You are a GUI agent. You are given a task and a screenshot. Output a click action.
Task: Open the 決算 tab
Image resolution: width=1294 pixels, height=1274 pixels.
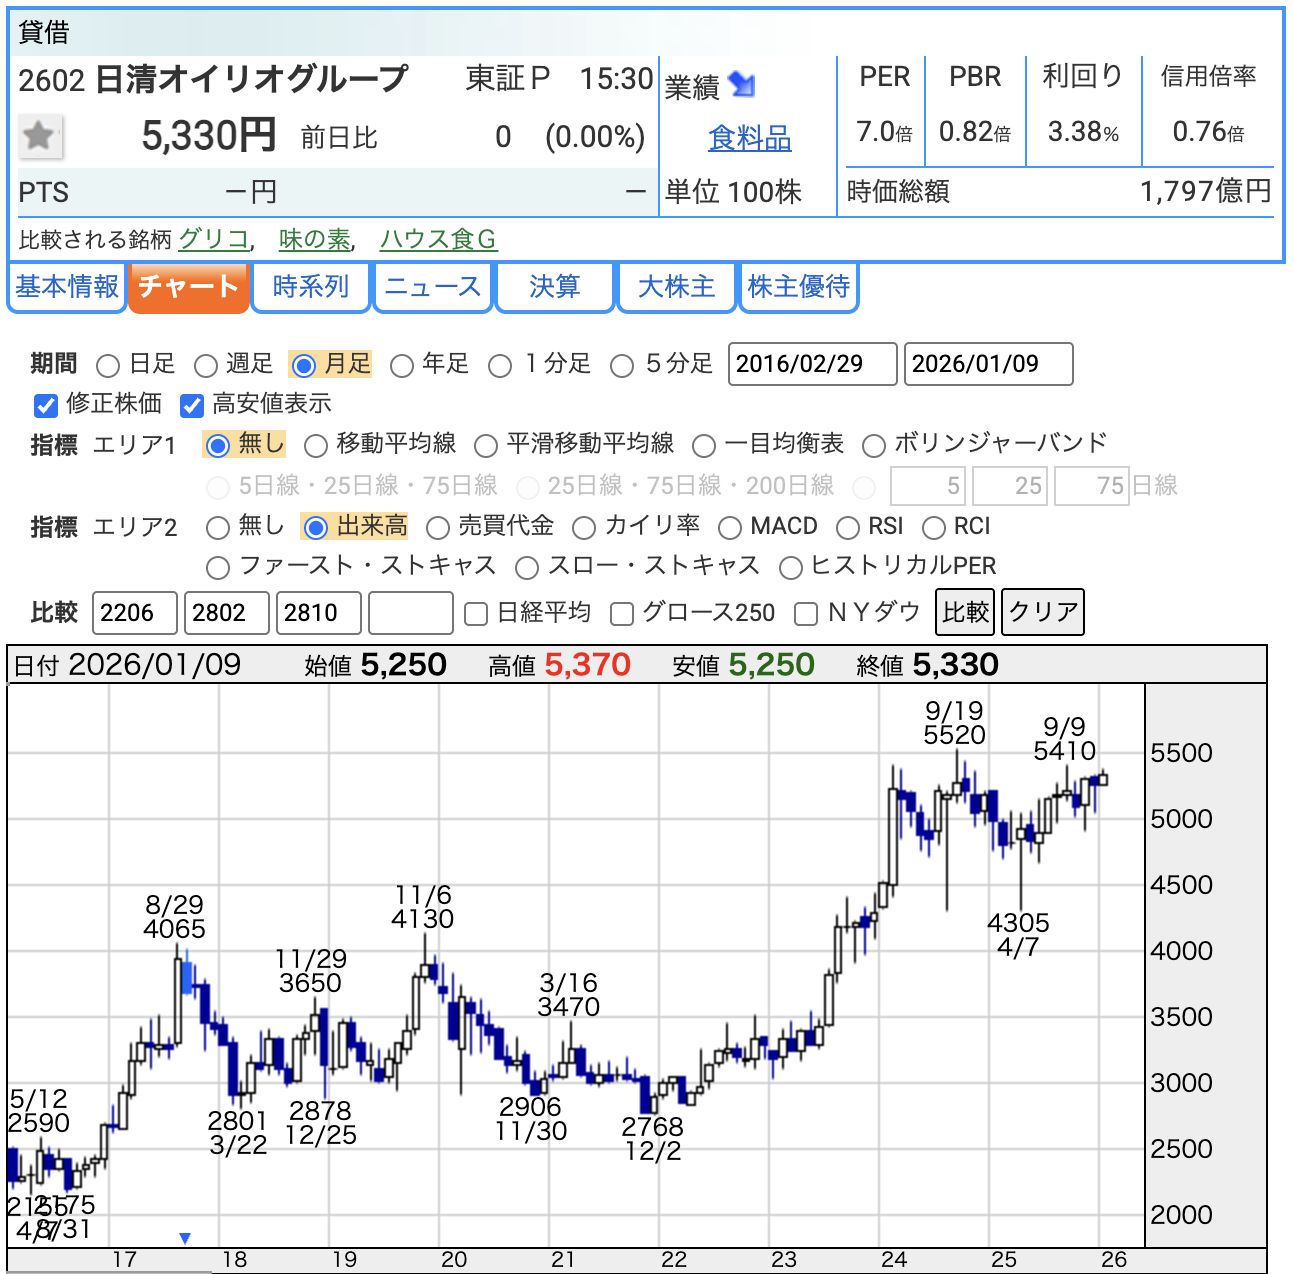tap(554, 287)
